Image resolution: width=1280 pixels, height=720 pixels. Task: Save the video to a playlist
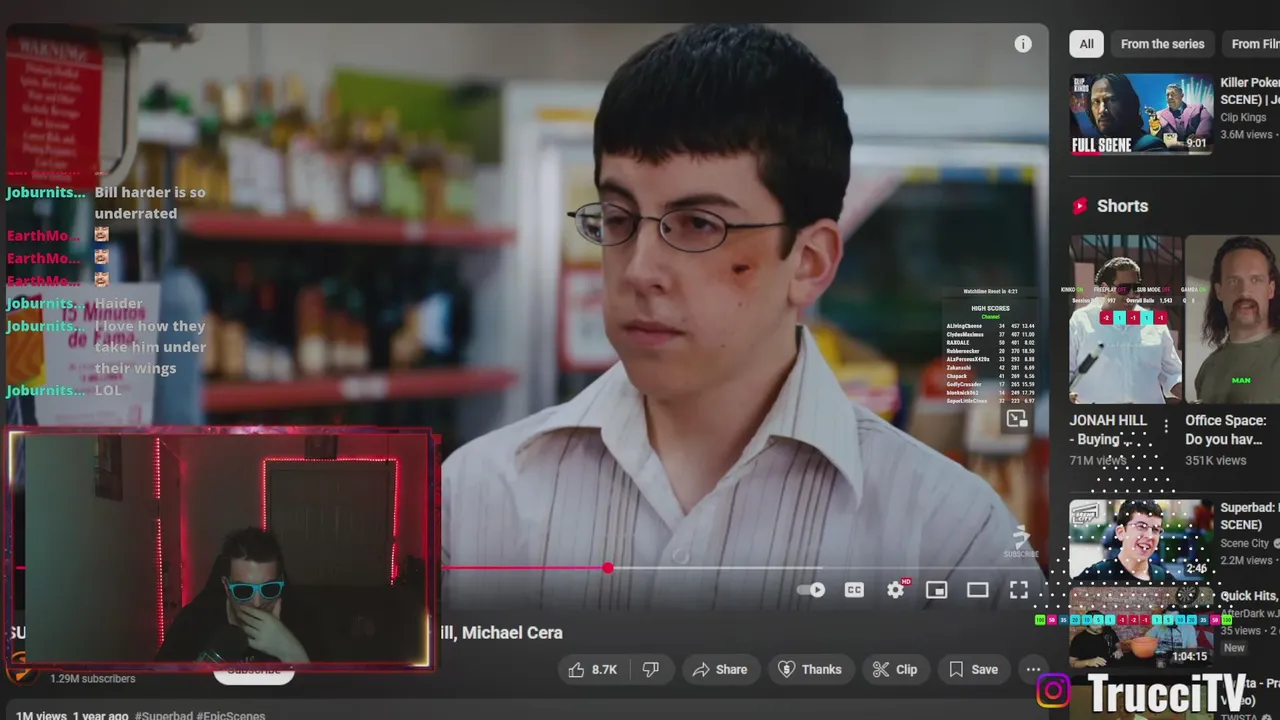pos(974,670)
